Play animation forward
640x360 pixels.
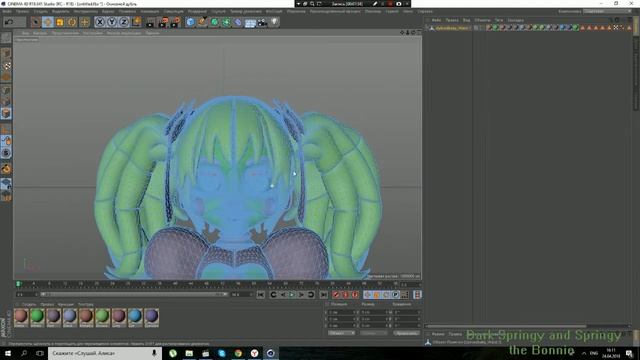tap(292, 295)
